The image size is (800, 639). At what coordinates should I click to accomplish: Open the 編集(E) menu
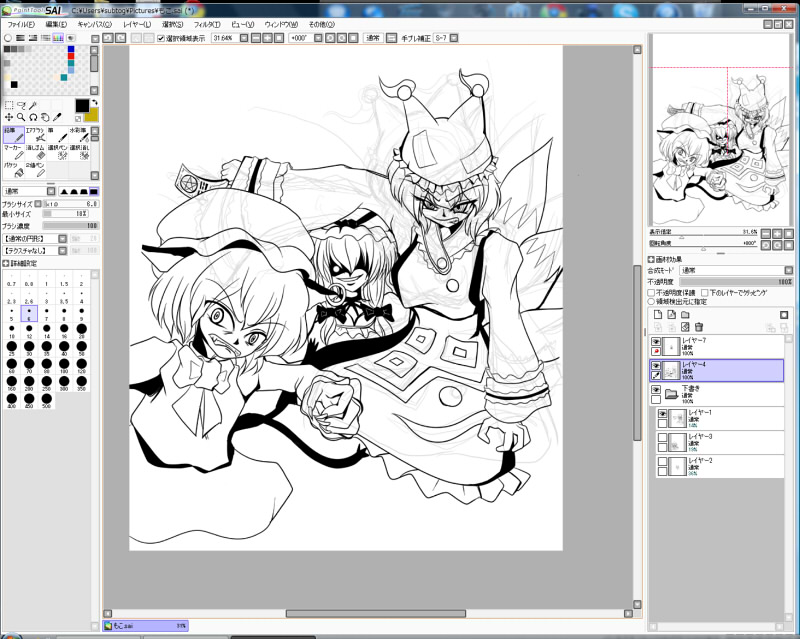pos(56,24)
